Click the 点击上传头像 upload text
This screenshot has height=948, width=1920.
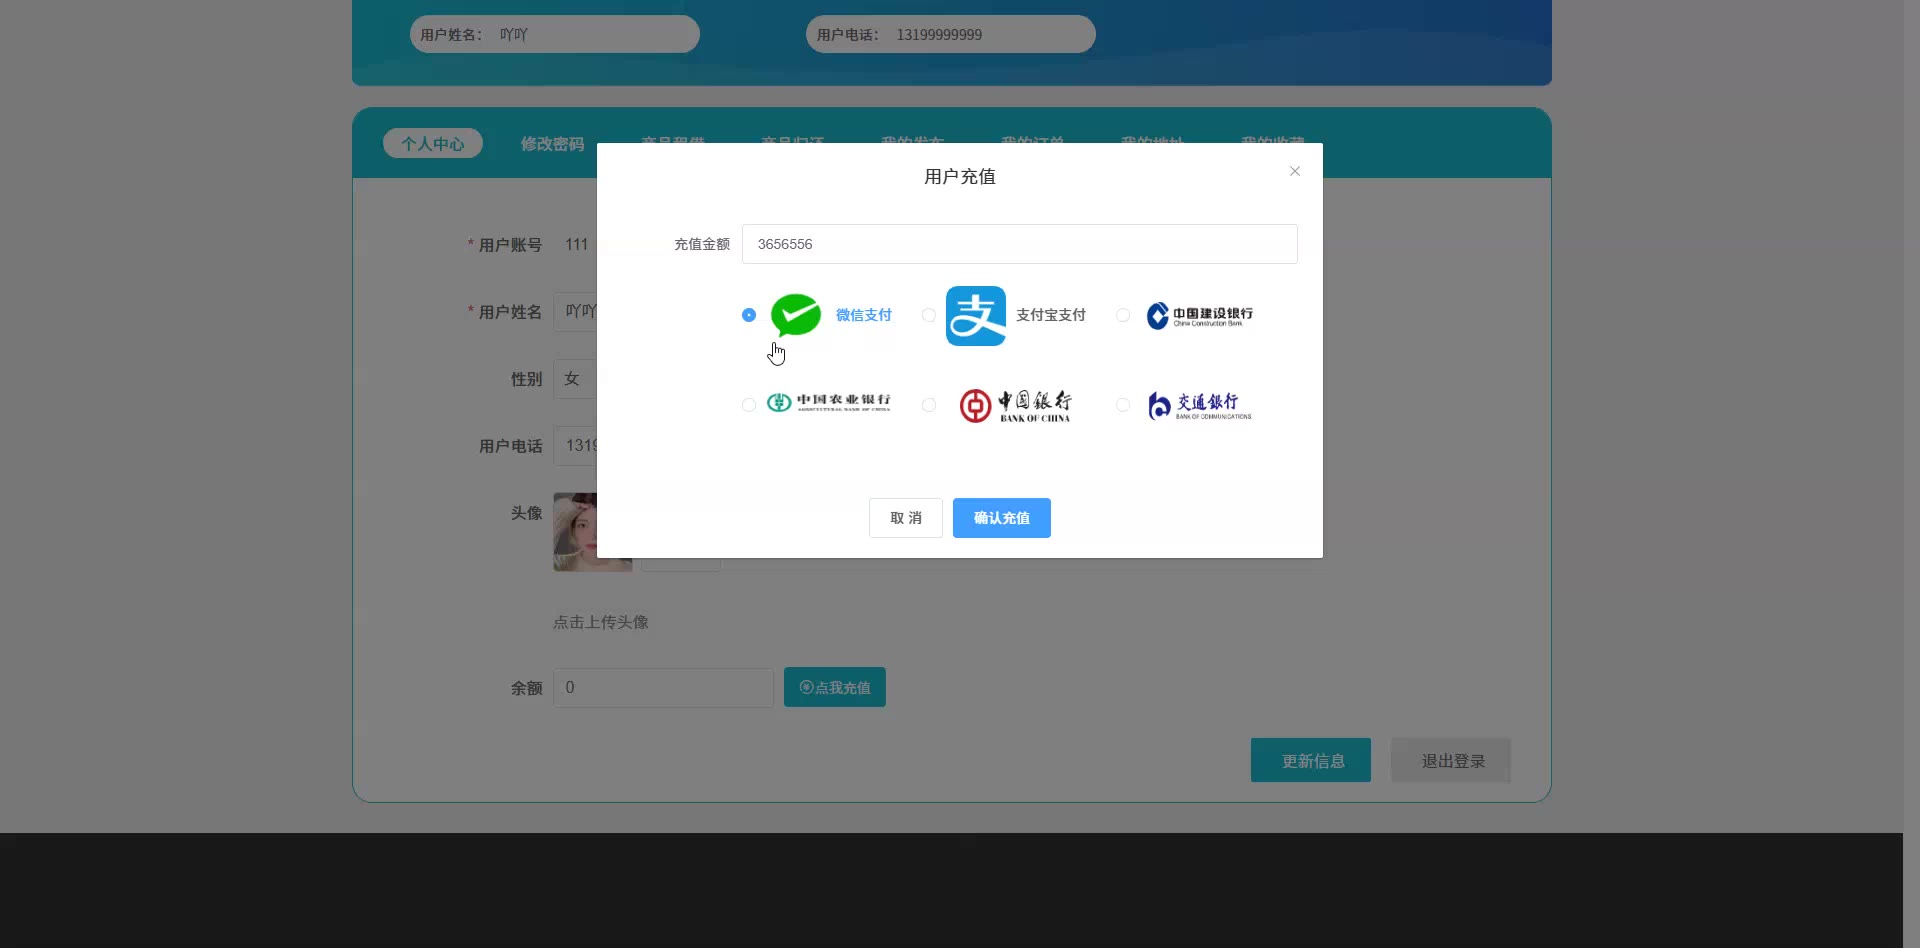coord(601,622)
